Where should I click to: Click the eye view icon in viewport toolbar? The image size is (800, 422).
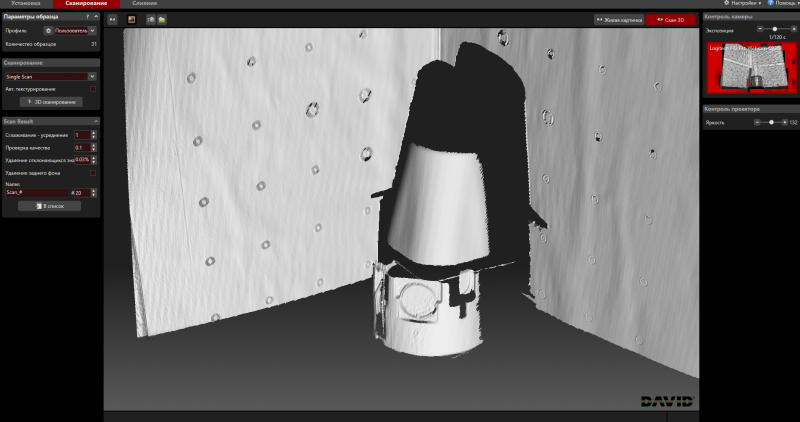pos(112,19)
